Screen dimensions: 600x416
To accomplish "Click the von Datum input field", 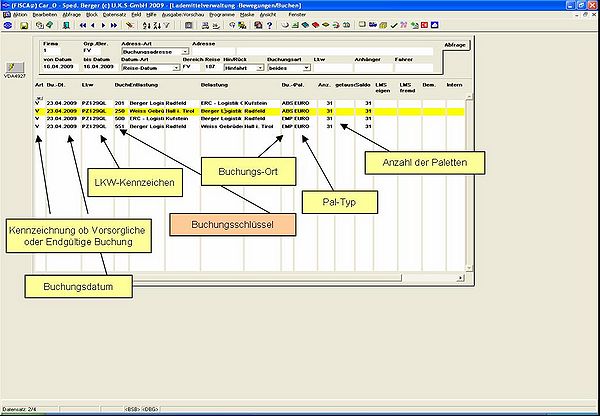I will coord(60,67).
